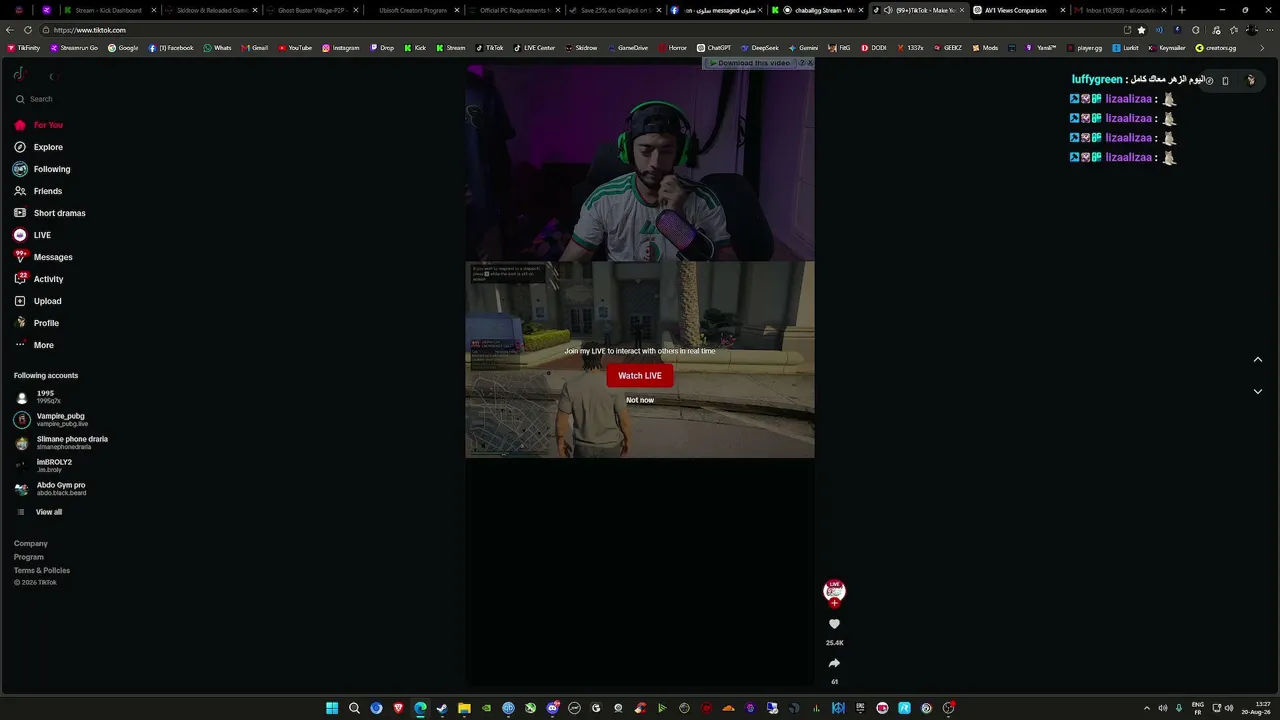Open the Gemini bookmark
The width and height of the screenshot is (1280, 720).
pyautogui.click(x=803, y=48)
